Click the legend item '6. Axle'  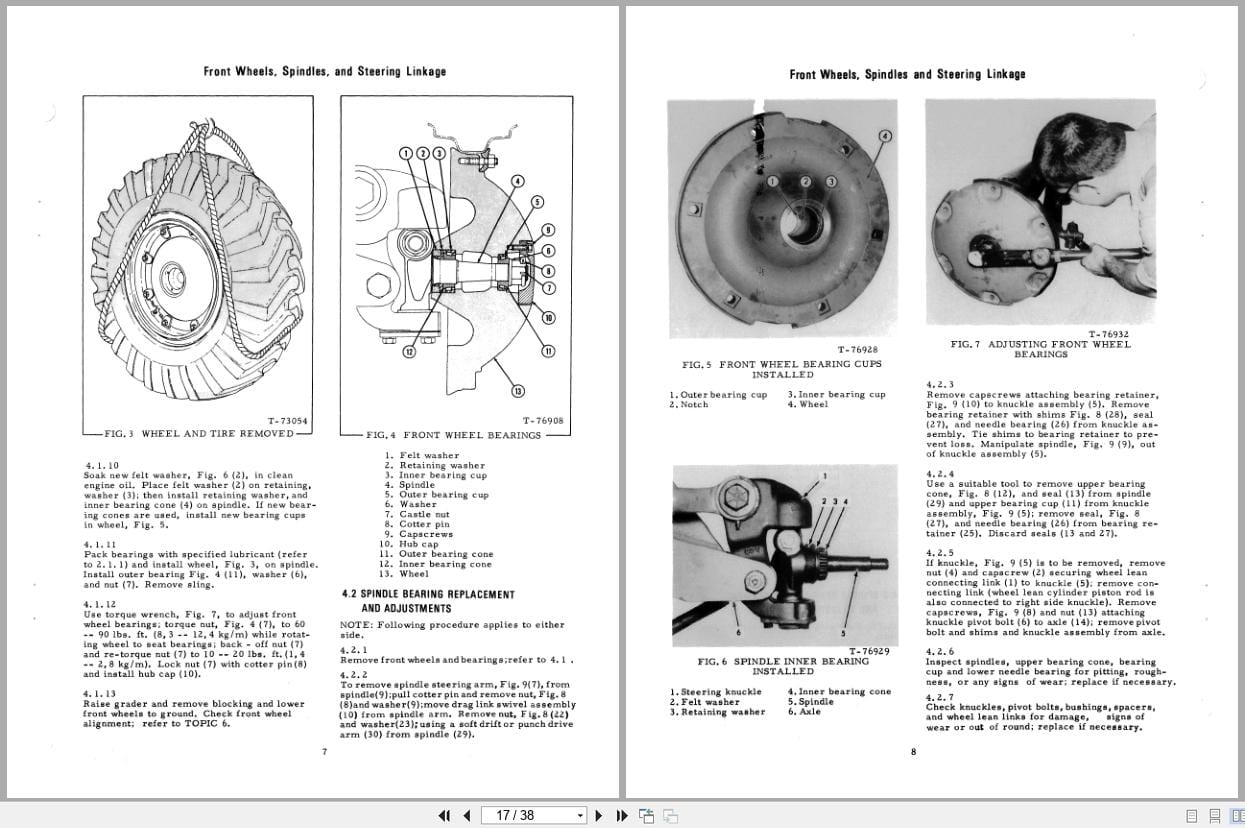pos(804,712)
